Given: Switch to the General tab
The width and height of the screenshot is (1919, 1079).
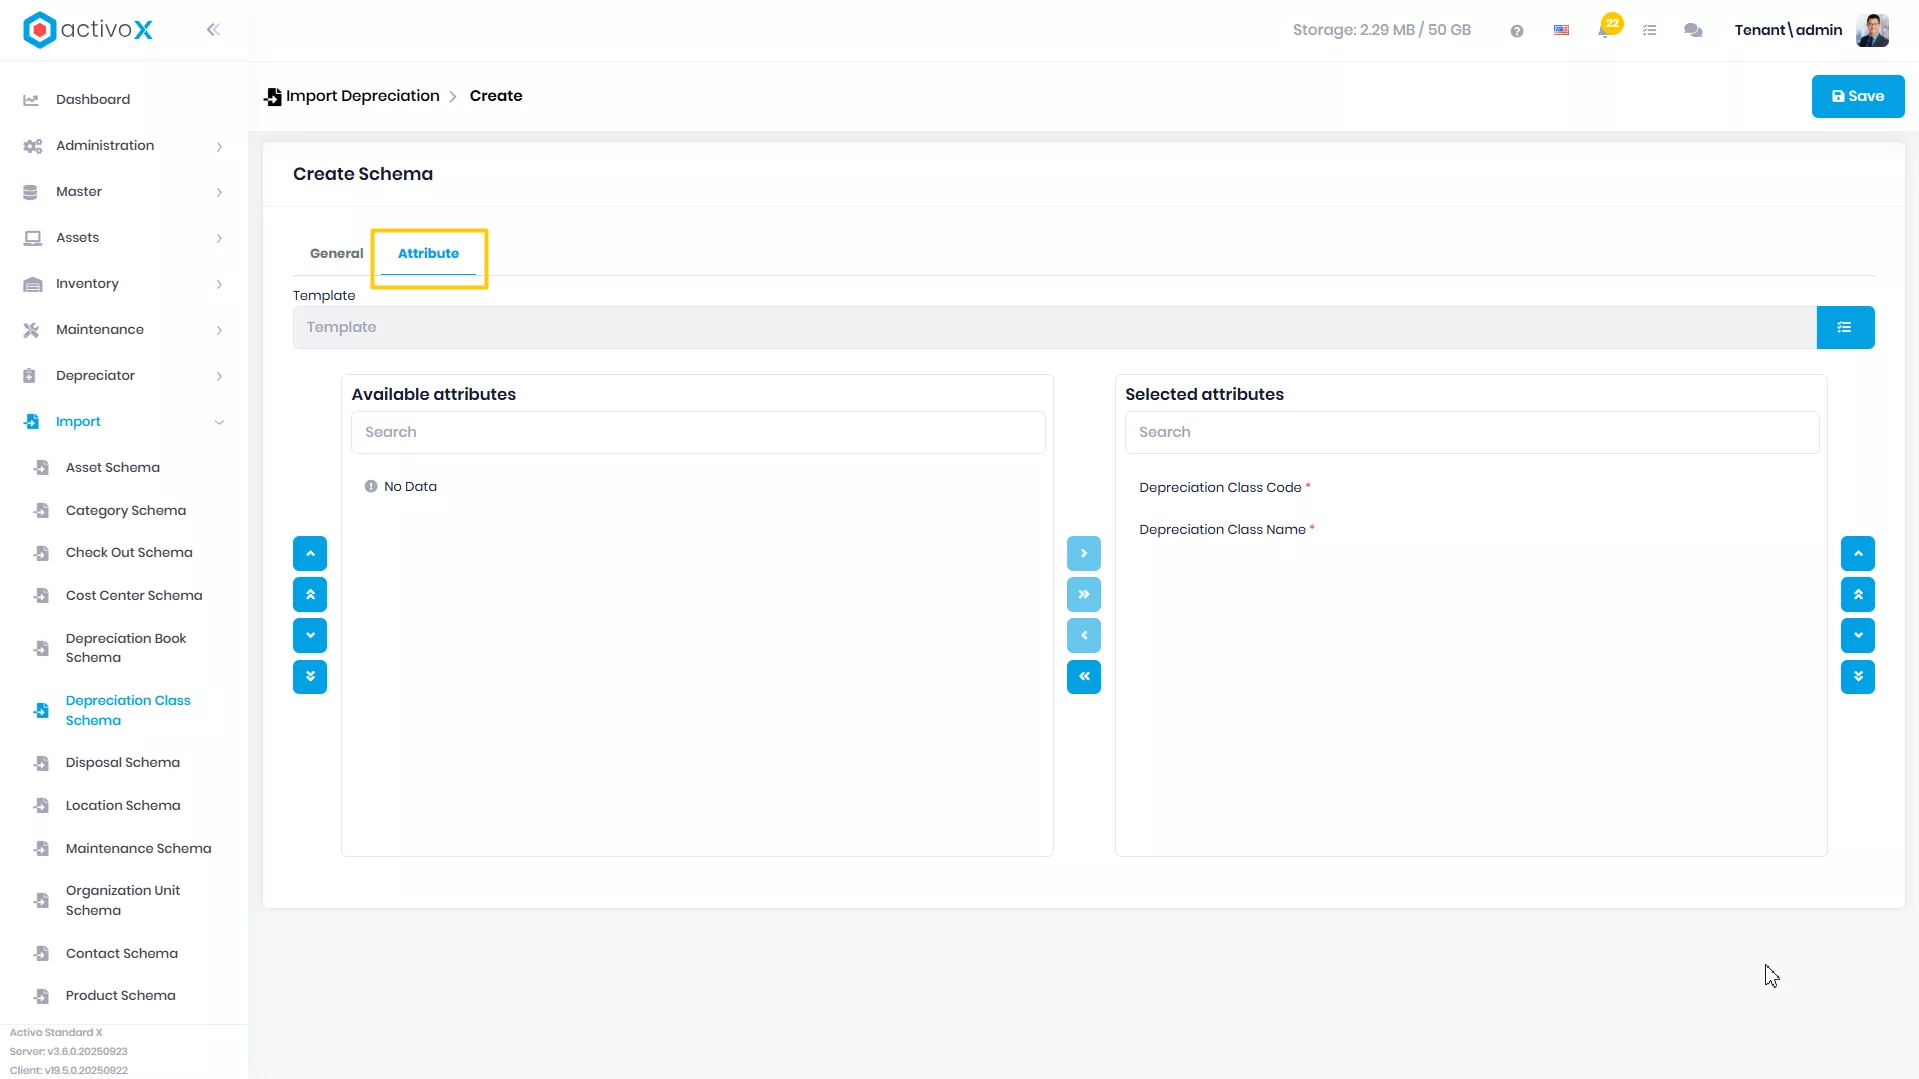Looking at the screenshot, I should 336,253.
